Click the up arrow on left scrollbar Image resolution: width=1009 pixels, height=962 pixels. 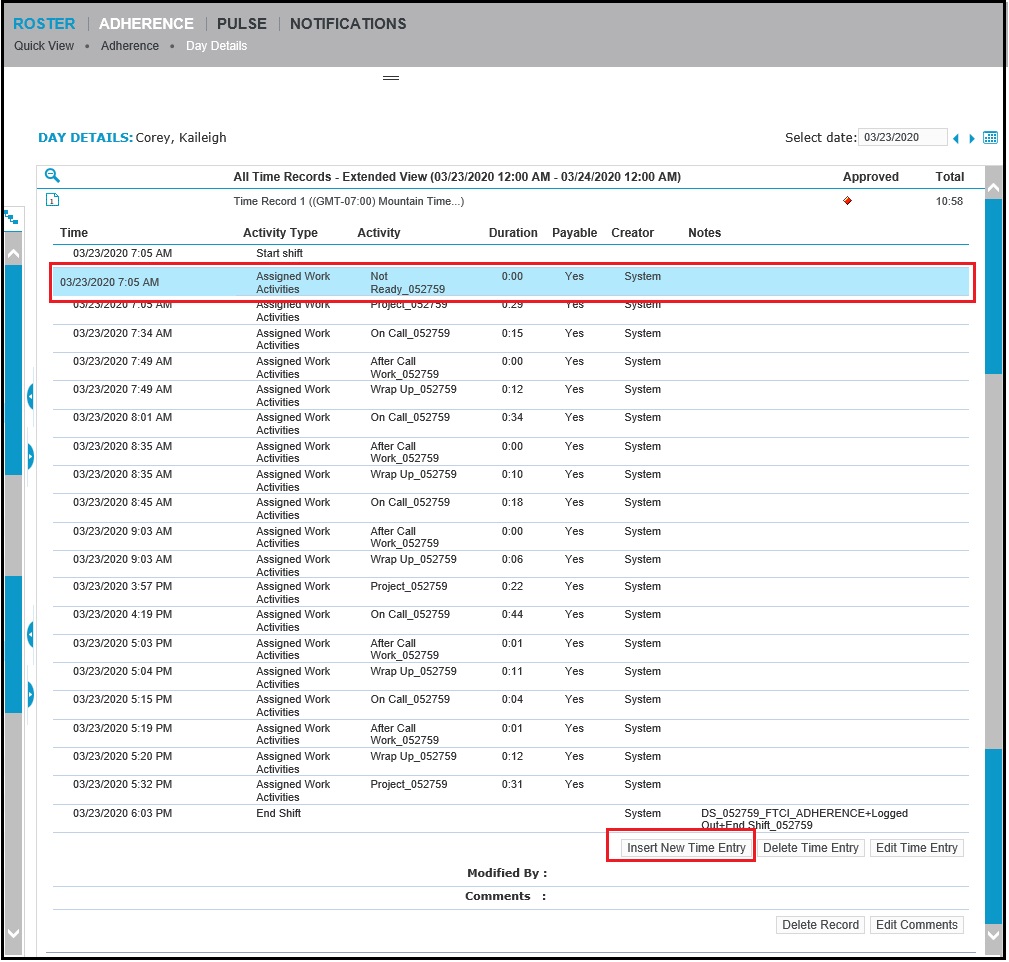(x=13, y=254)
